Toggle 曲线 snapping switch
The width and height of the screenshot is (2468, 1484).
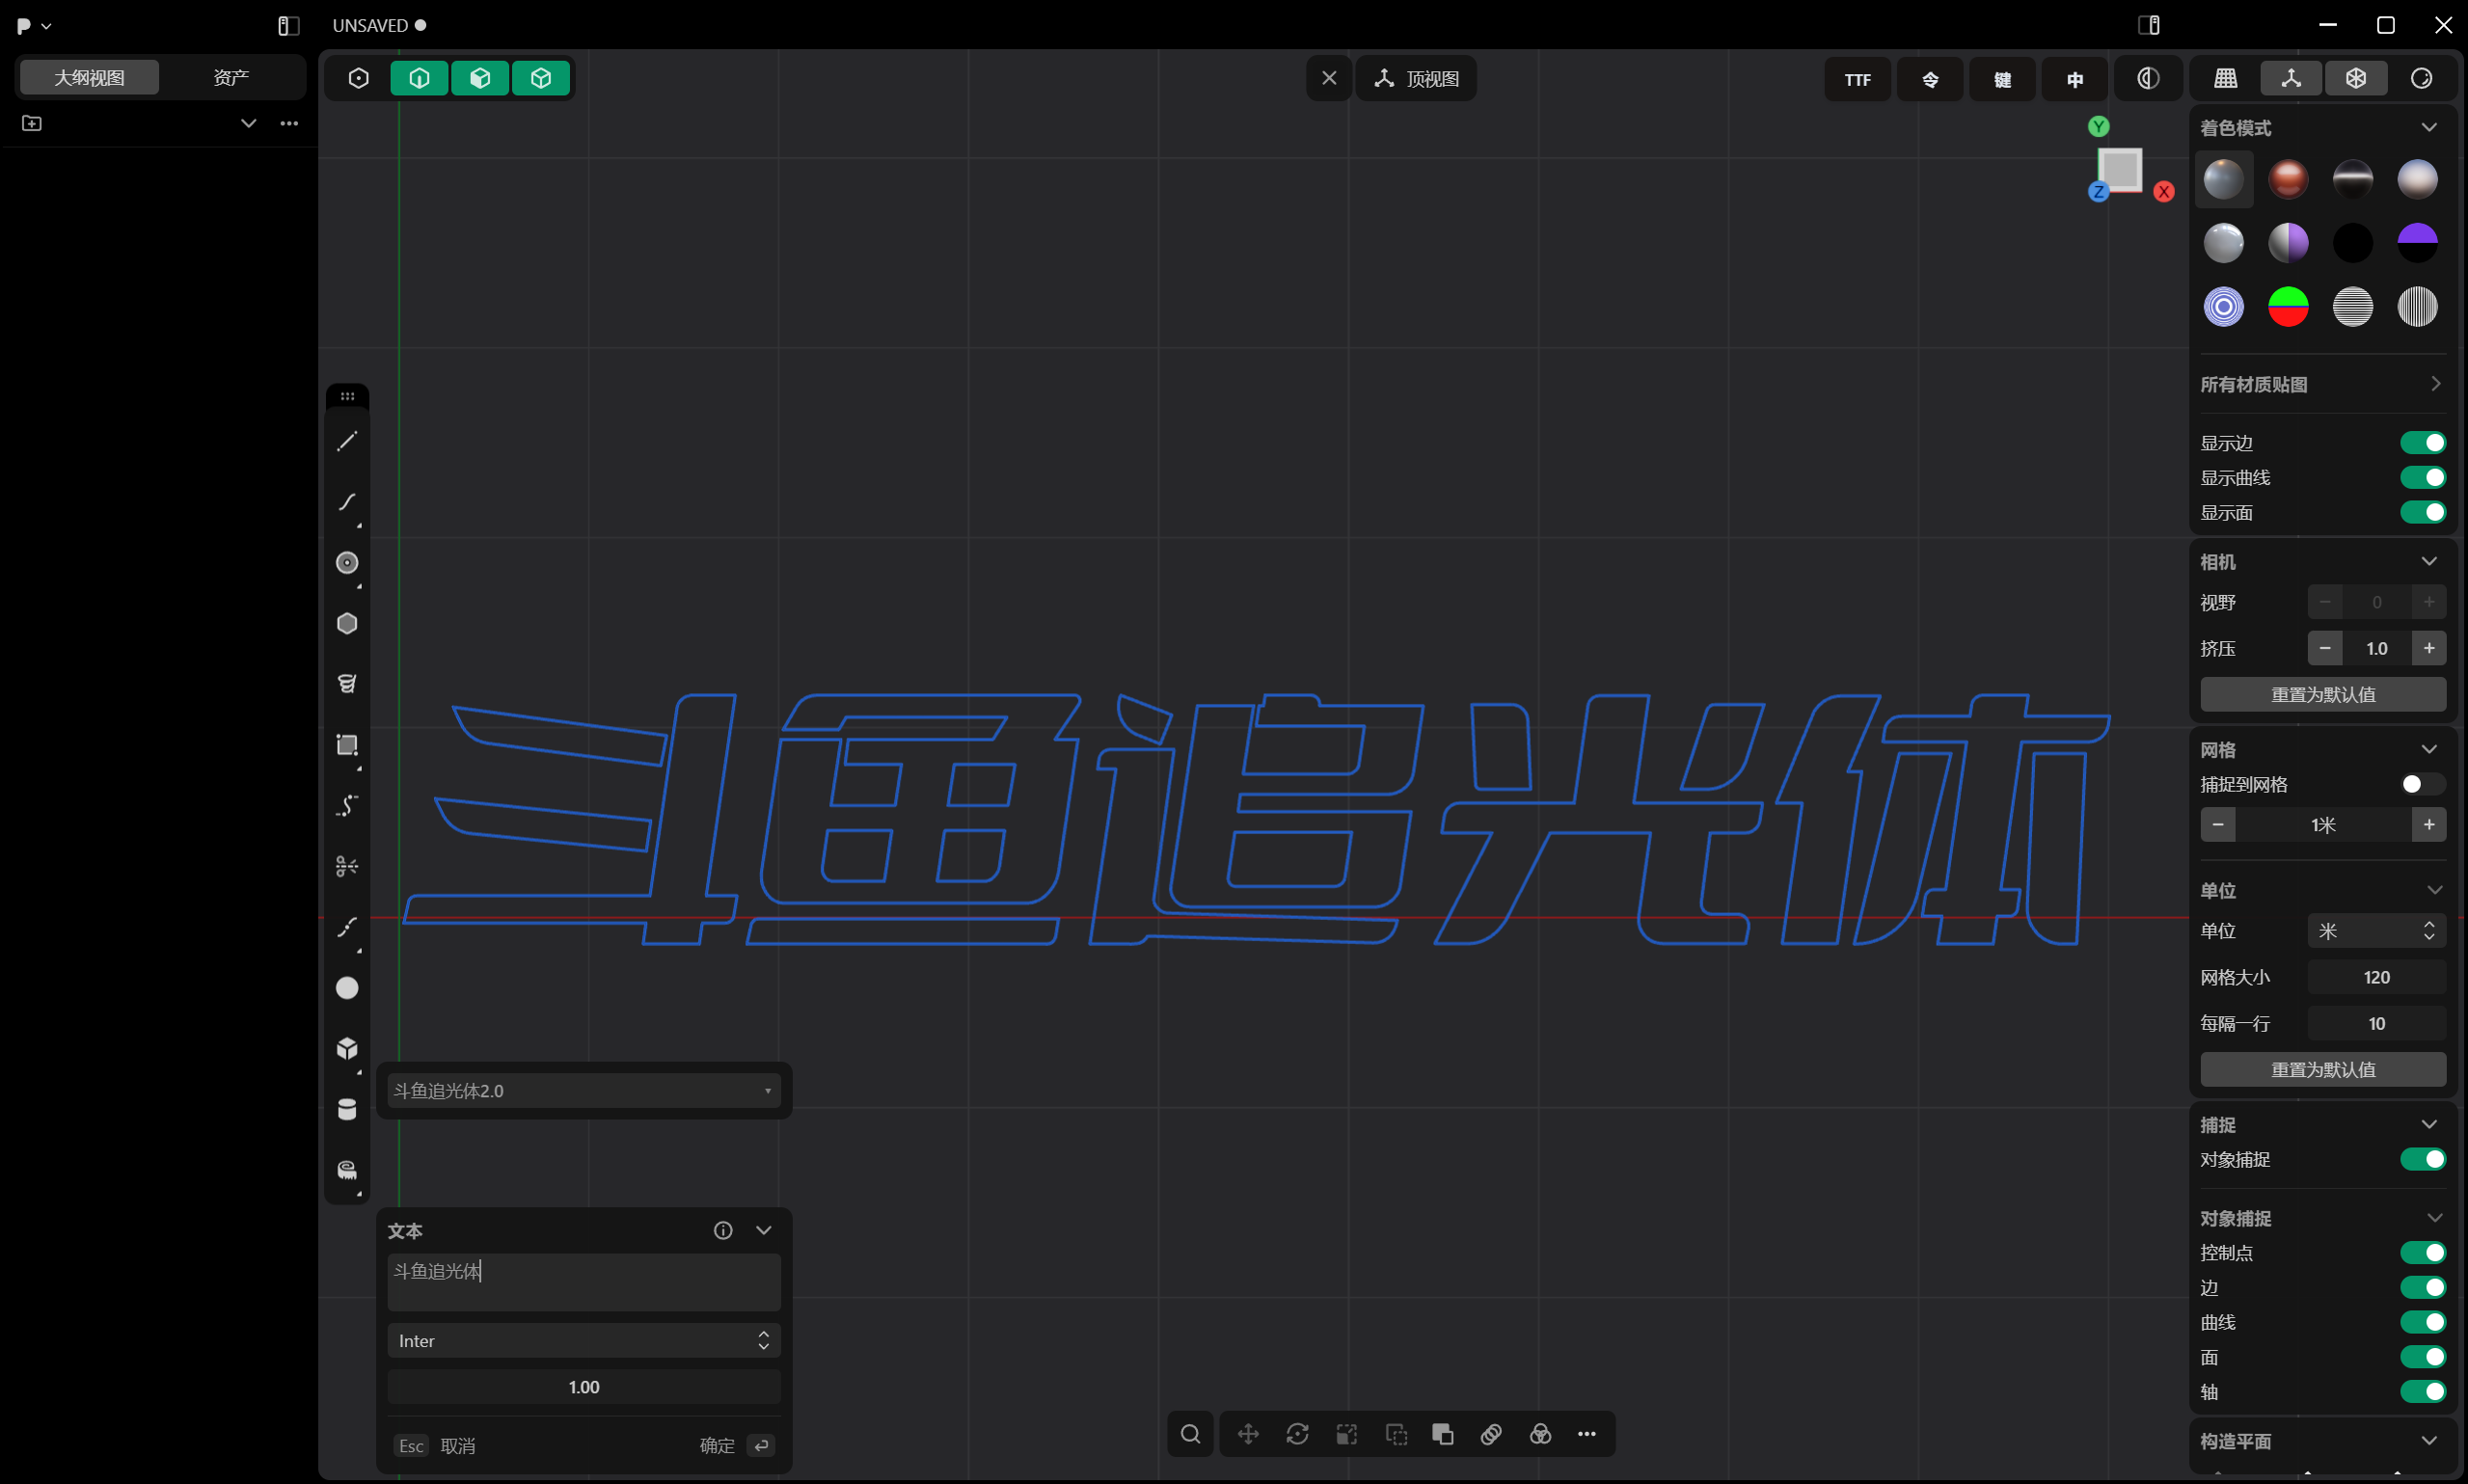(2422, 1322)
